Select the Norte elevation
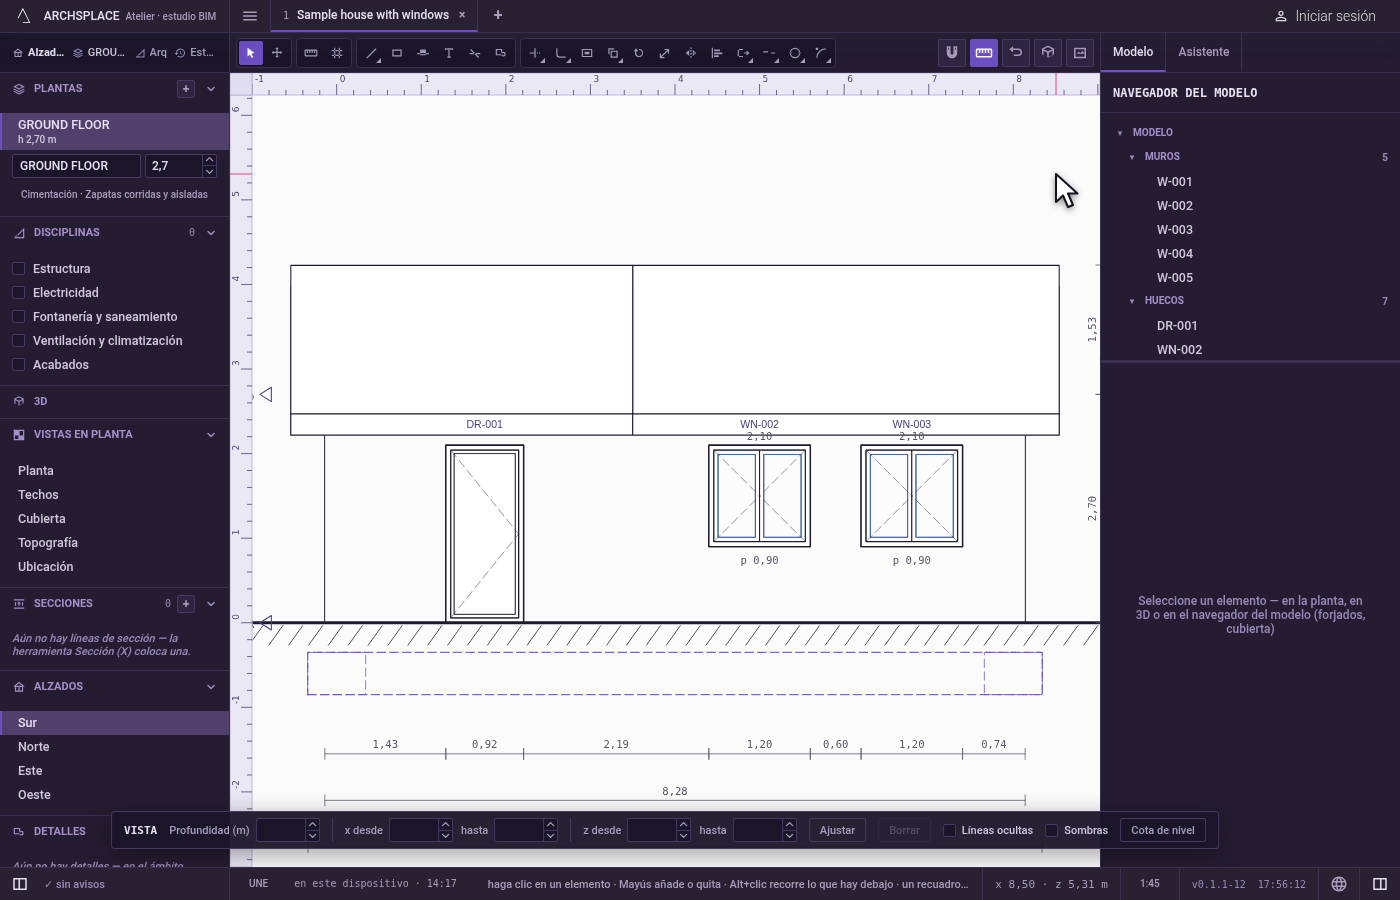The image size is (1400, 900). click(115, 747)
